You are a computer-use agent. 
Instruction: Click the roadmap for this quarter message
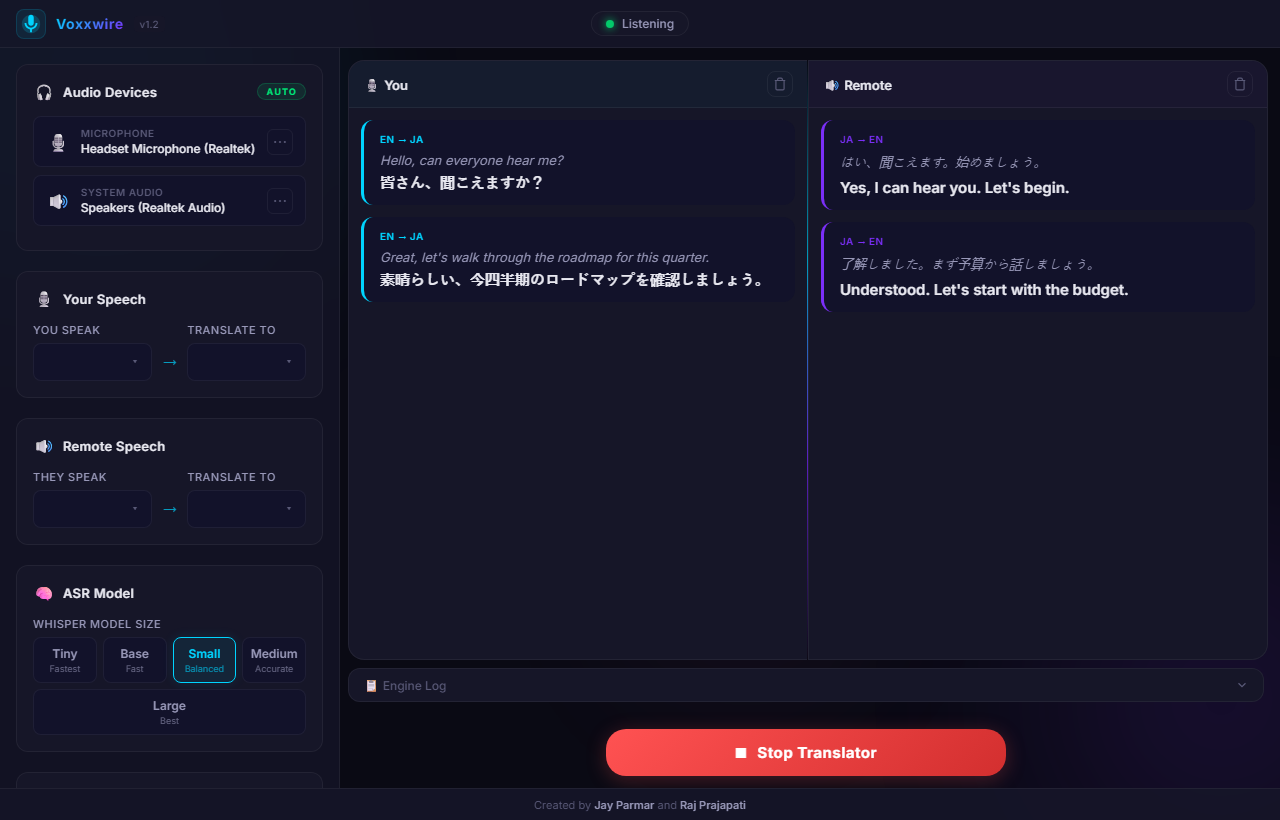tap(545, 257)
